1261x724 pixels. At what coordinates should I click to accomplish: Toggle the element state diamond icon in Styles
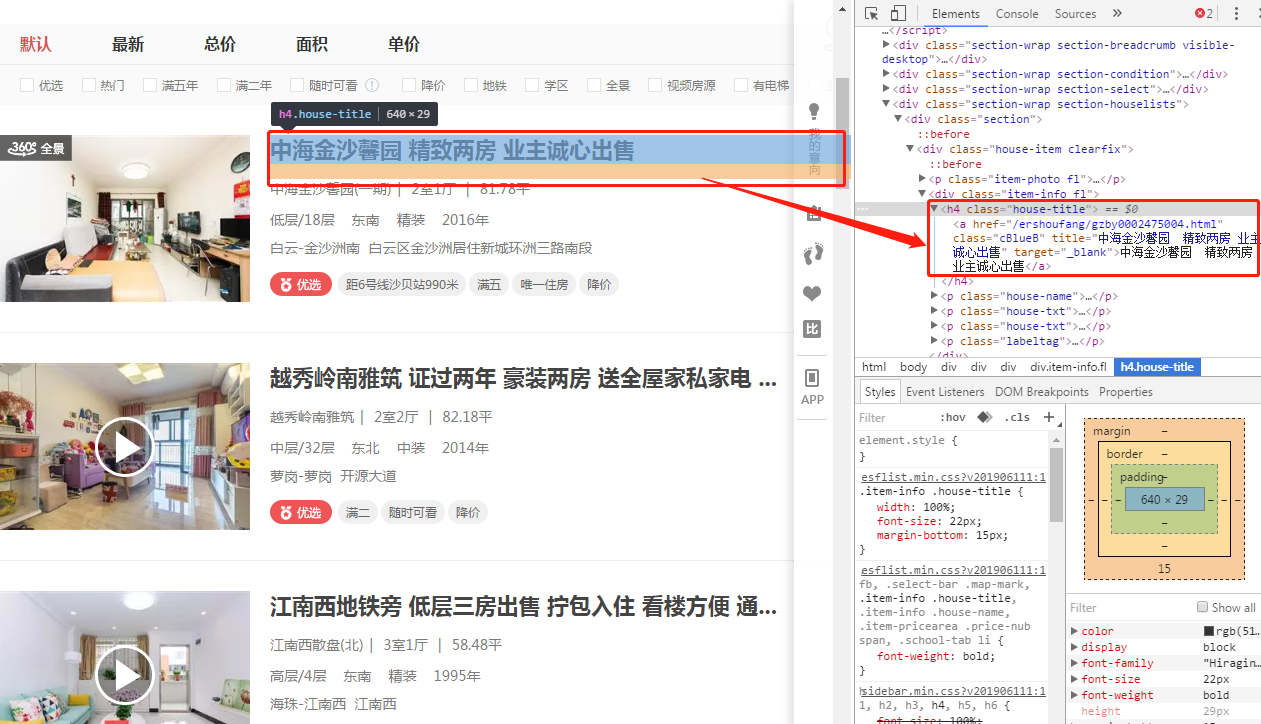click(x=984, y=417)
